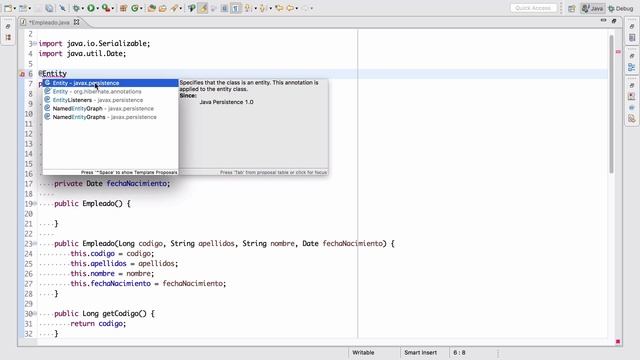Click the Skip All Breakpoints icon
This screenshot has height=360, width=640.
[62, 8]
